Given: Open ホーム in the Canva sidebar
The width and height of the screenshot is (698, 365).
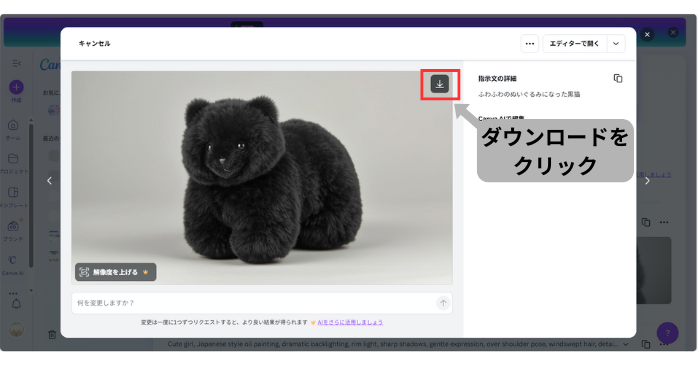Looking at the screenshot, I should point(13,130).
